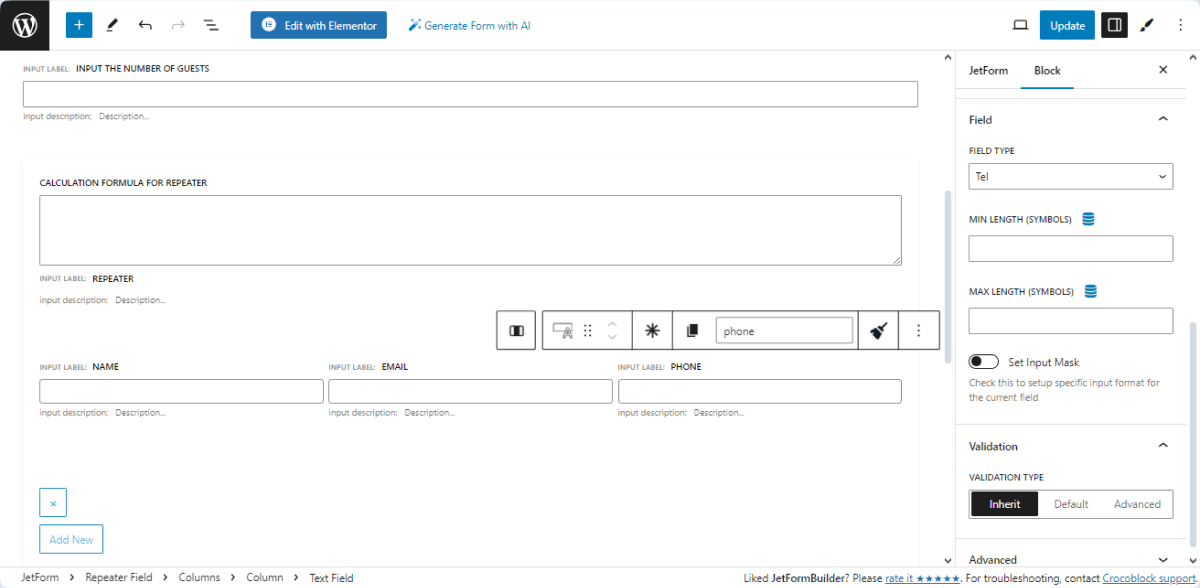Open the block inserter

click(79, 24)
